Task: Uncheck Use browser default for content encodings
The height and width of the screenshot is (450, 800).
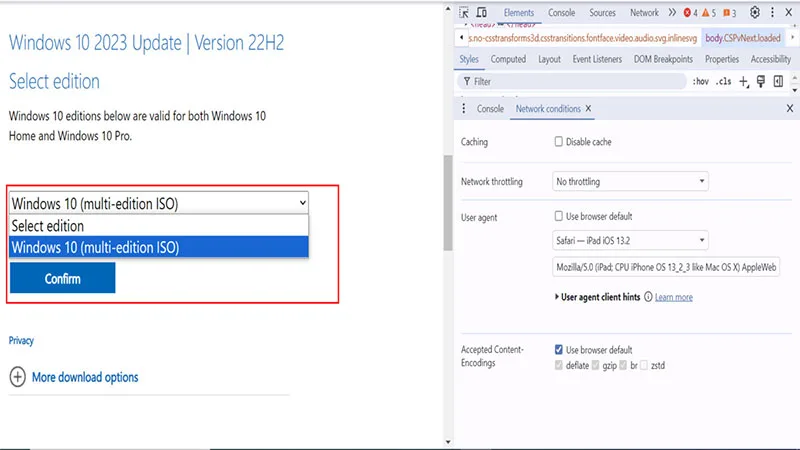Action: coord(559,349)
